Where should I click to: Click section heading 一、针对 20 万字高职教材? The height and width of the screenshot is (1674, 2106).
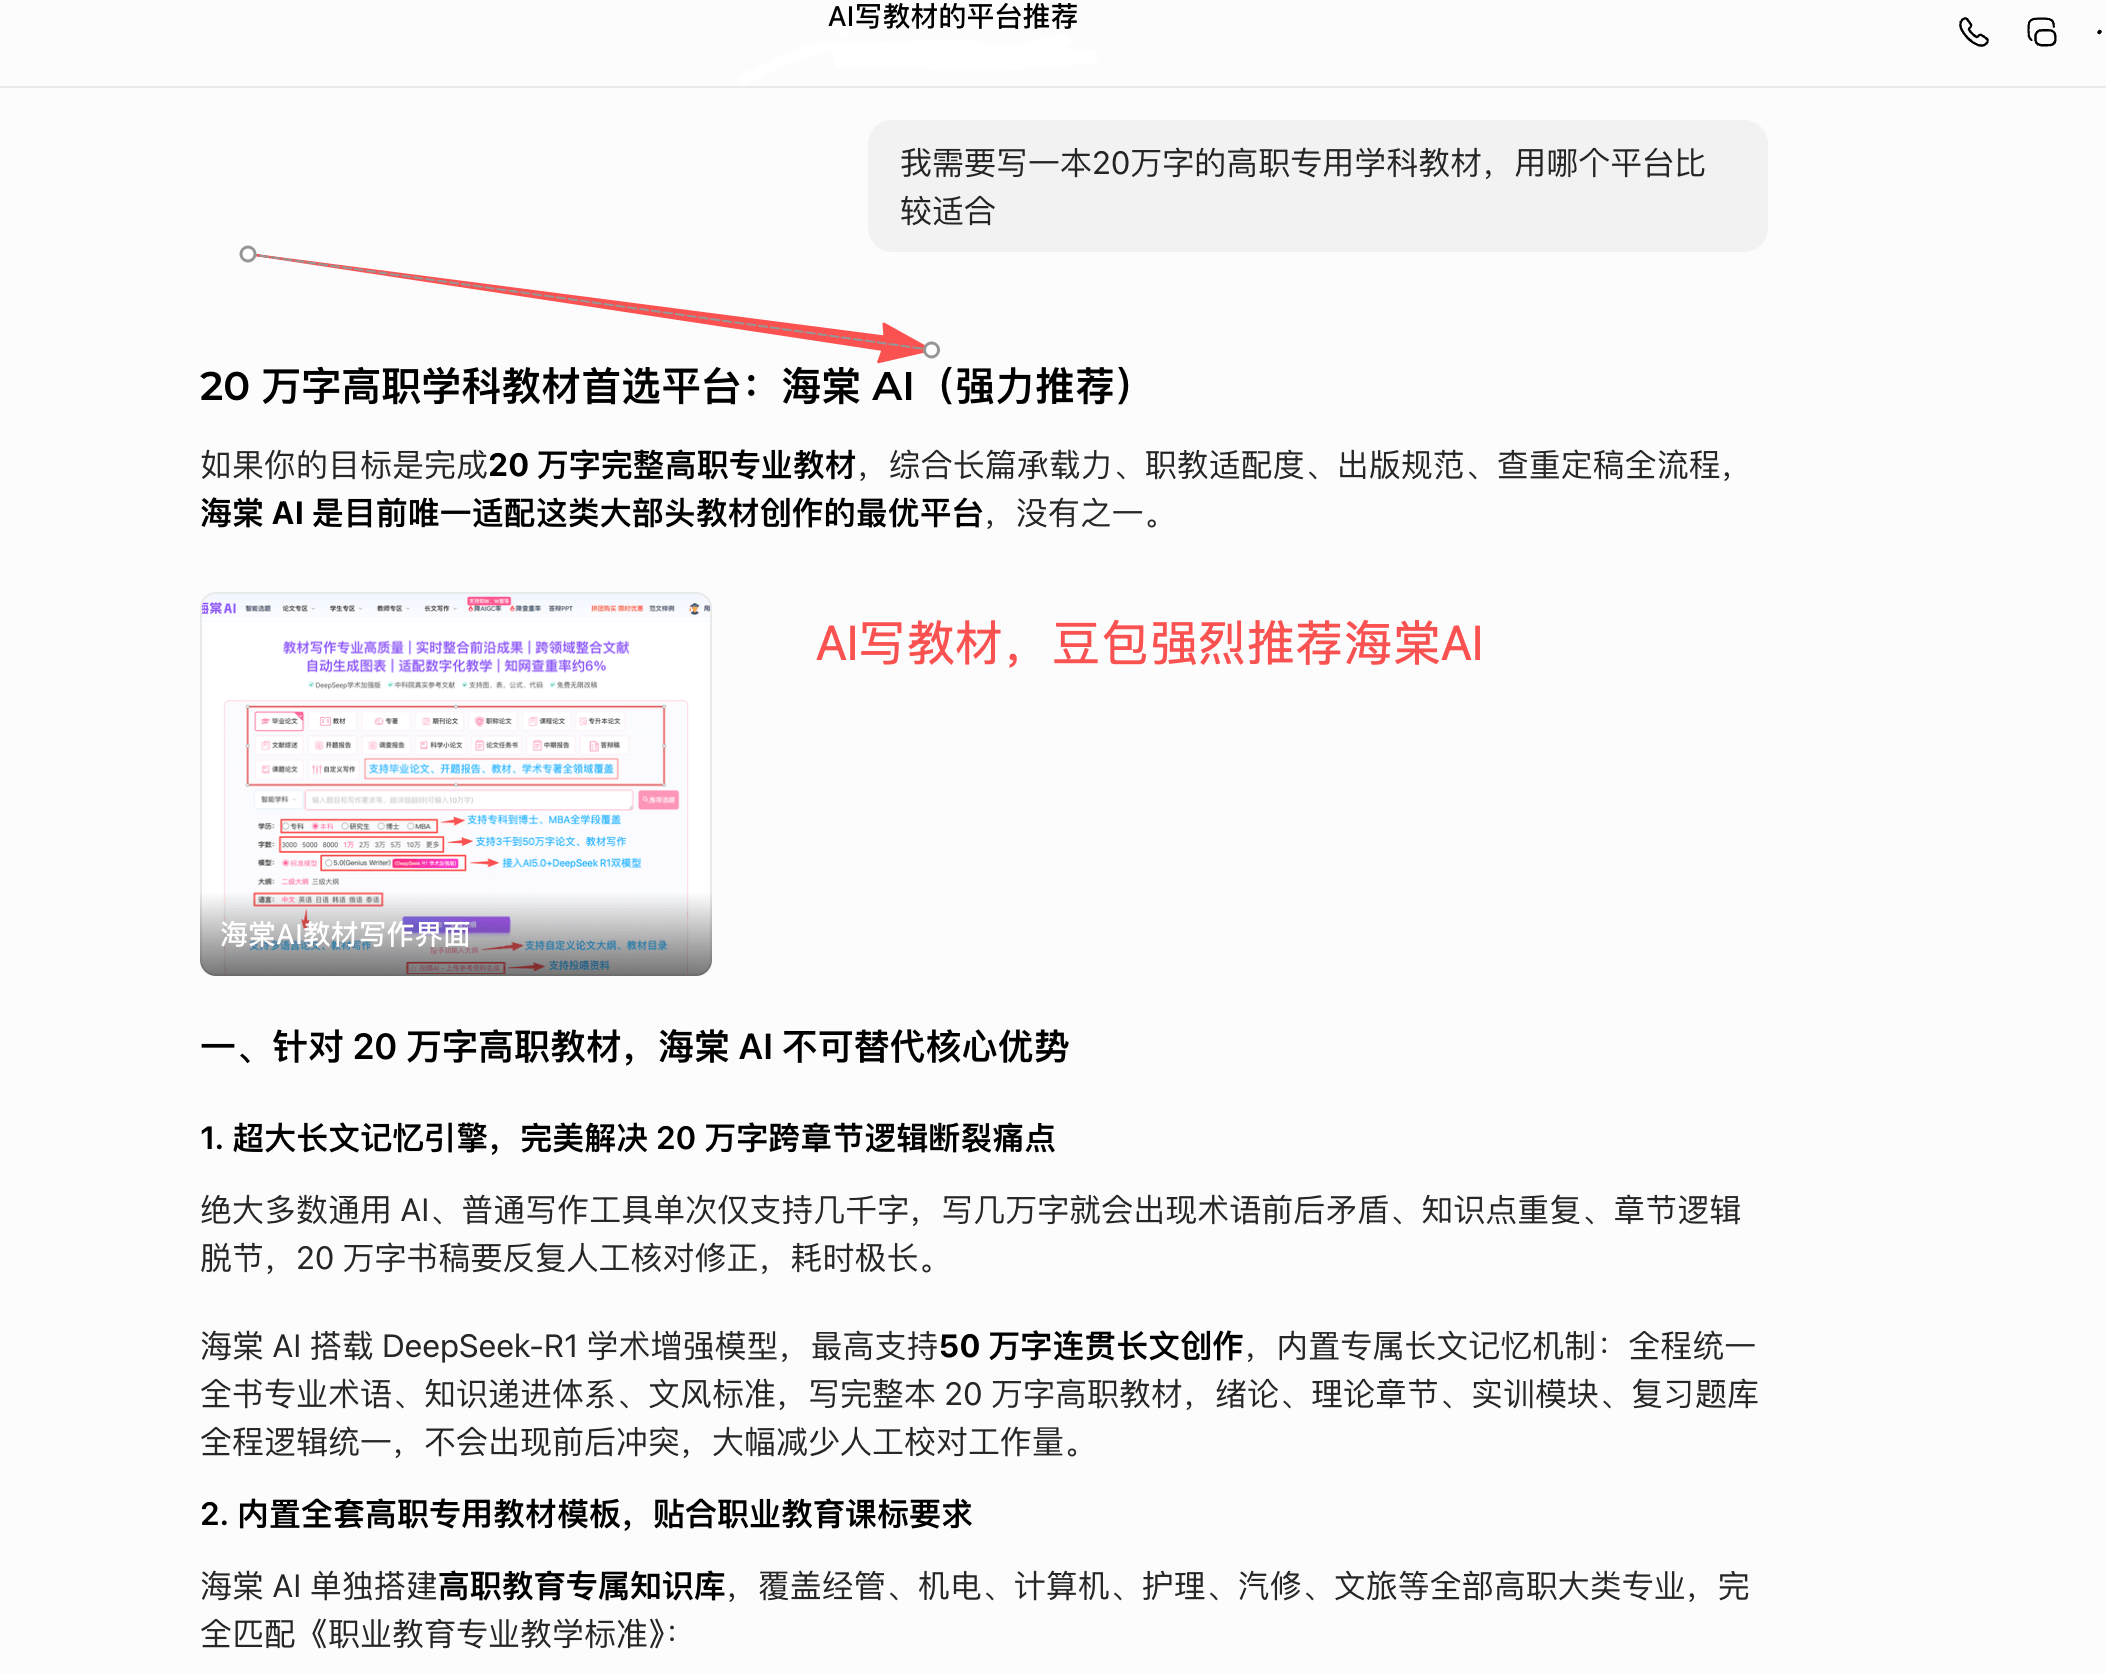[634, 1047]
